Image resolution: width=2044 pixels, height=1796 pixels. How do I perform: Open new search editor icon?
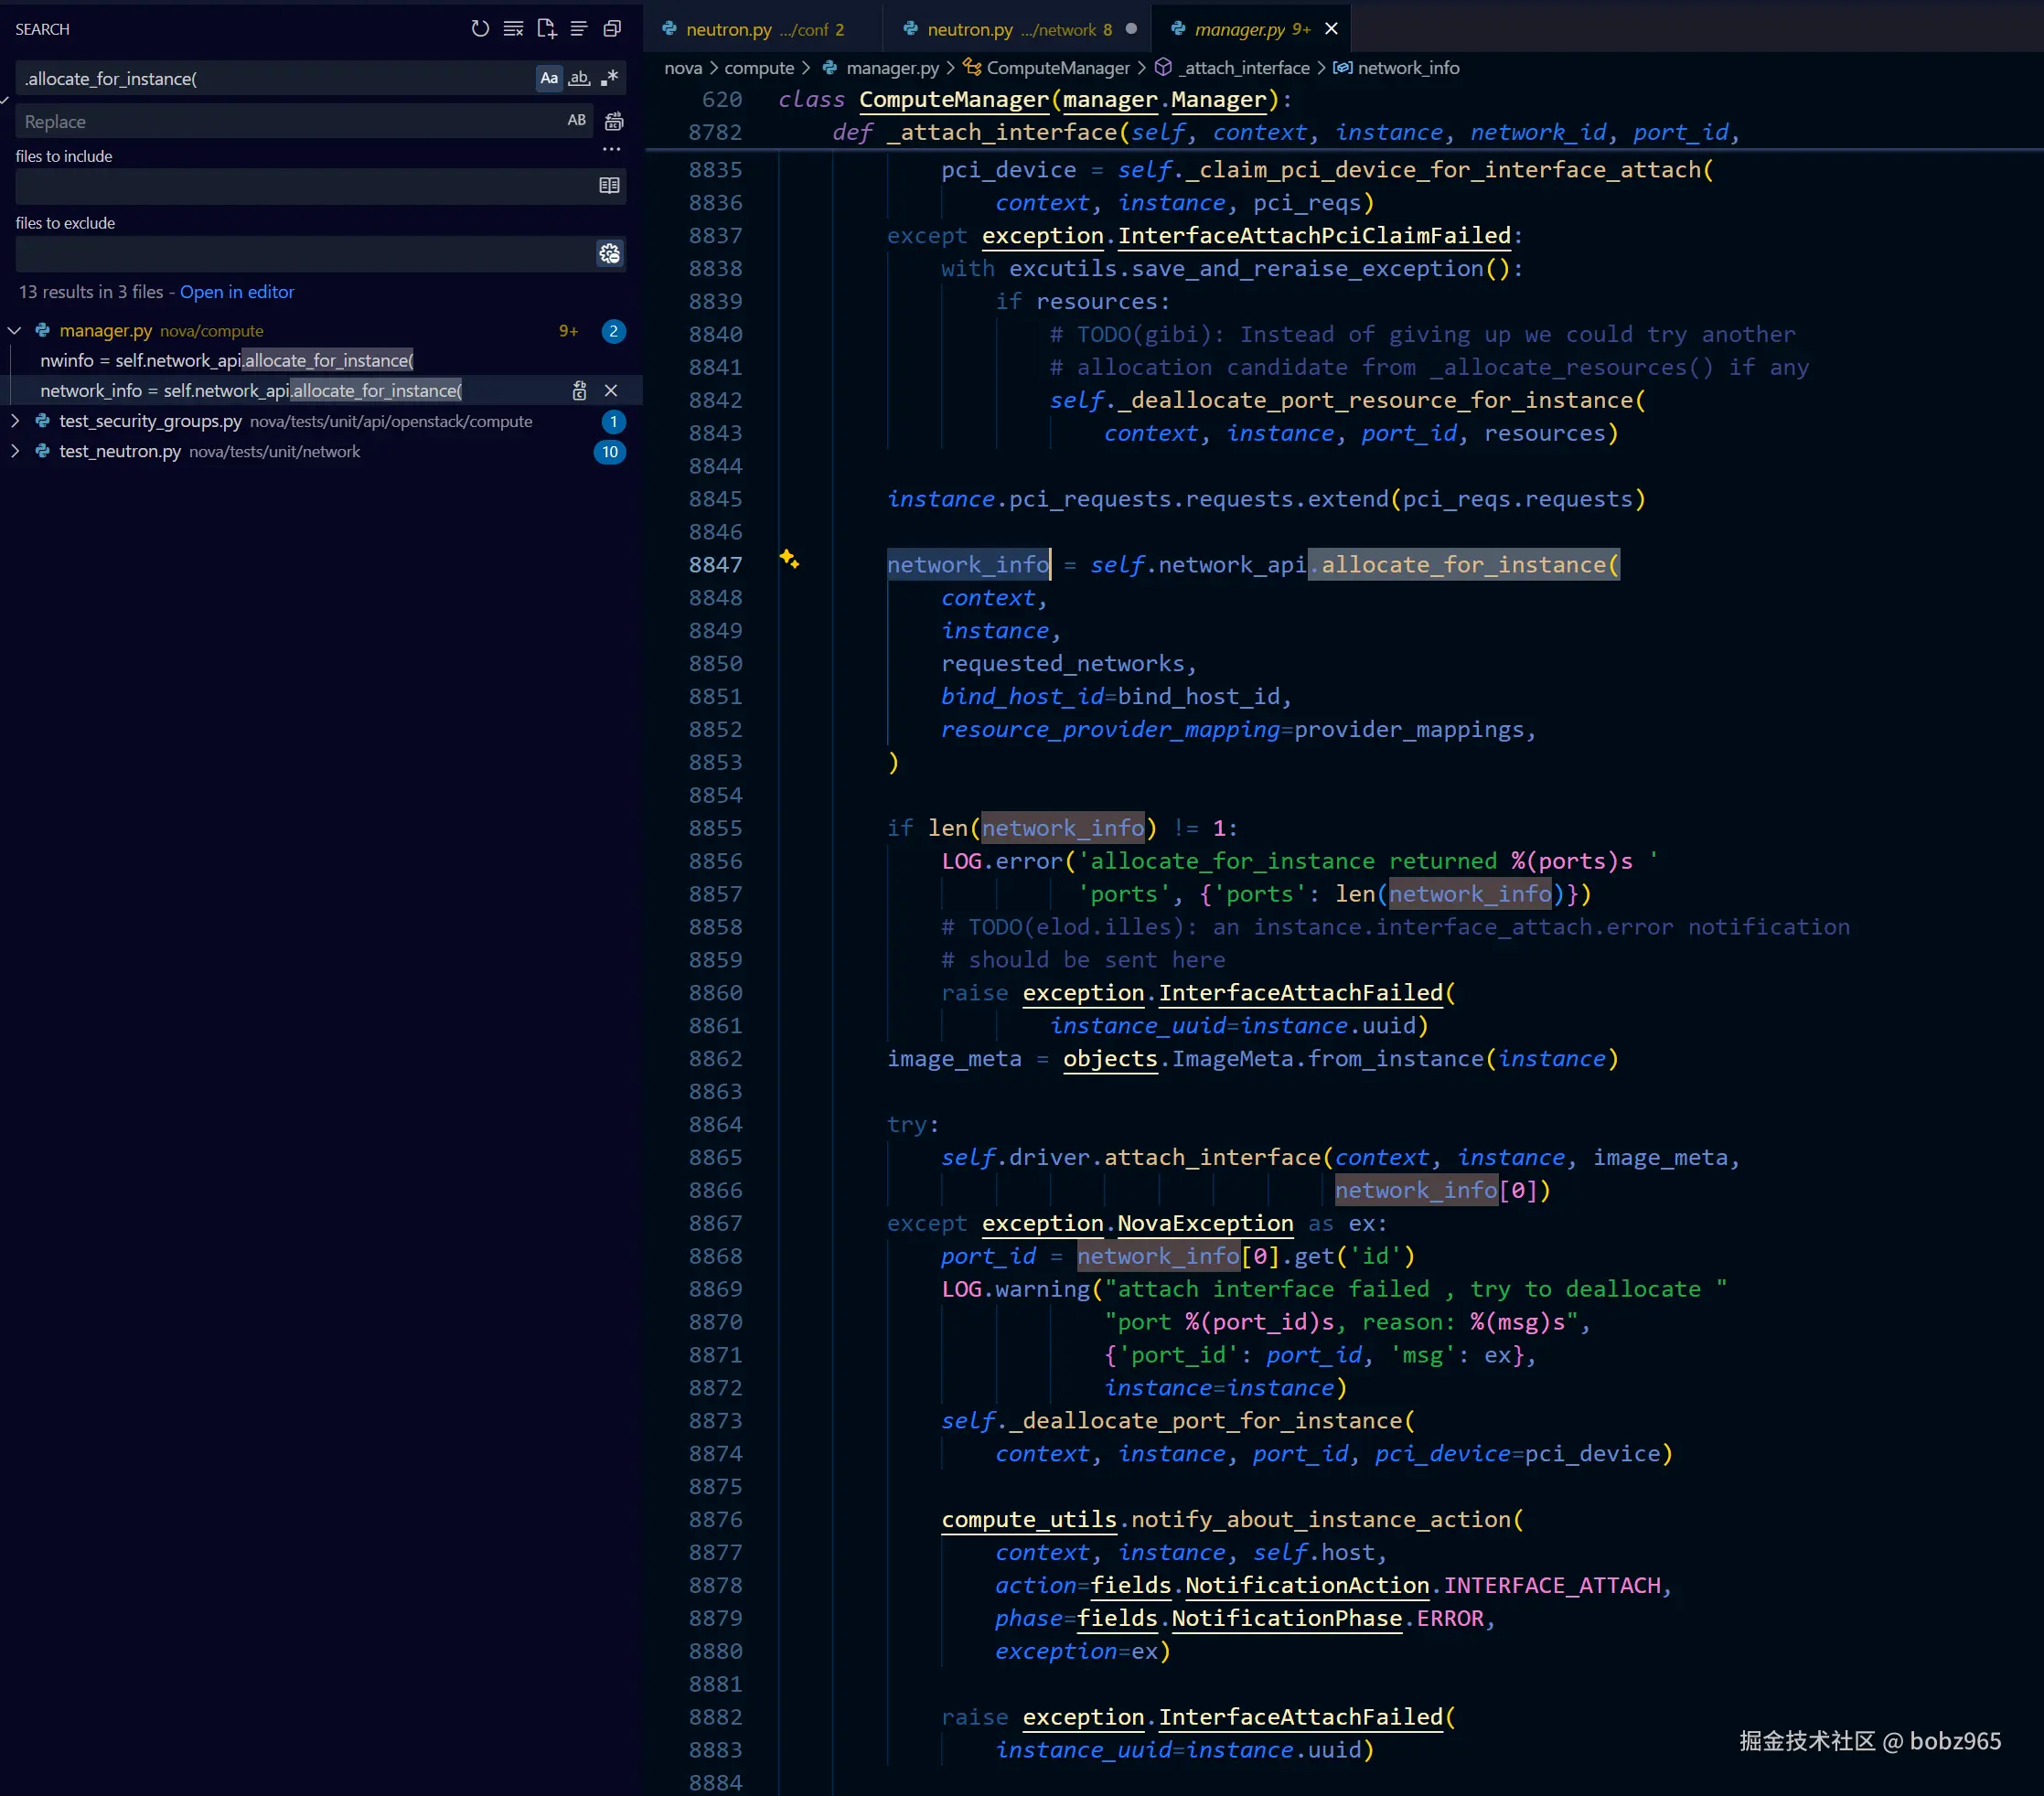click(546, 29)
